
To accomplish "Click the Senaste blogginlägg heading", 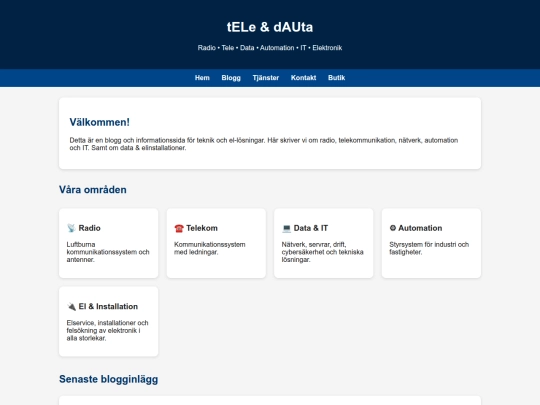I will tap(108, 379).
